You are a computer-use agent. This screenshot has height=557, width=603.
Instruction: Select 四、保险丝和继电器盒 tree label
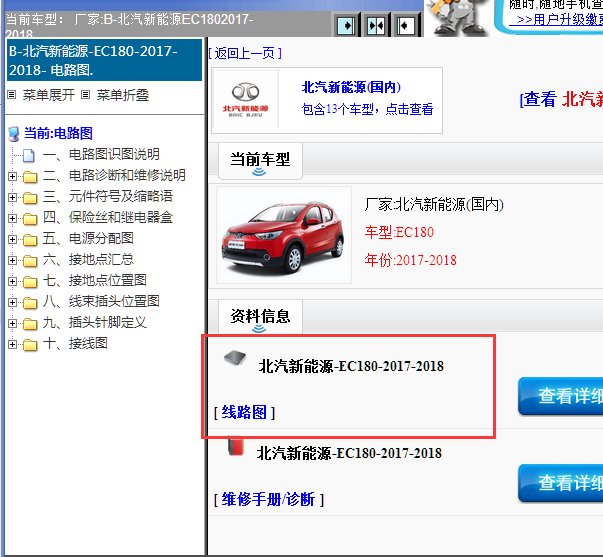pyautogui.click(x=108, y=217)
